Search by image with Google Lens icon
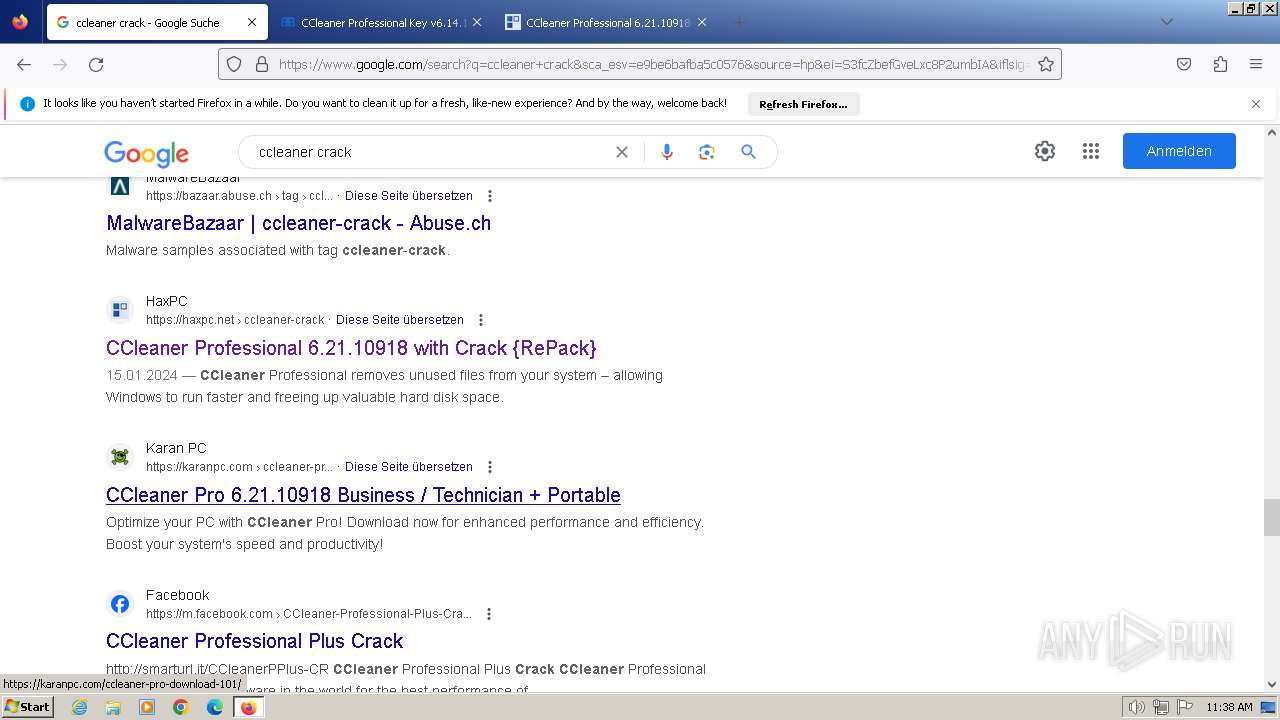Viewport: 1280px width, 720px height. pyautogui.click(x=707, y=152)
